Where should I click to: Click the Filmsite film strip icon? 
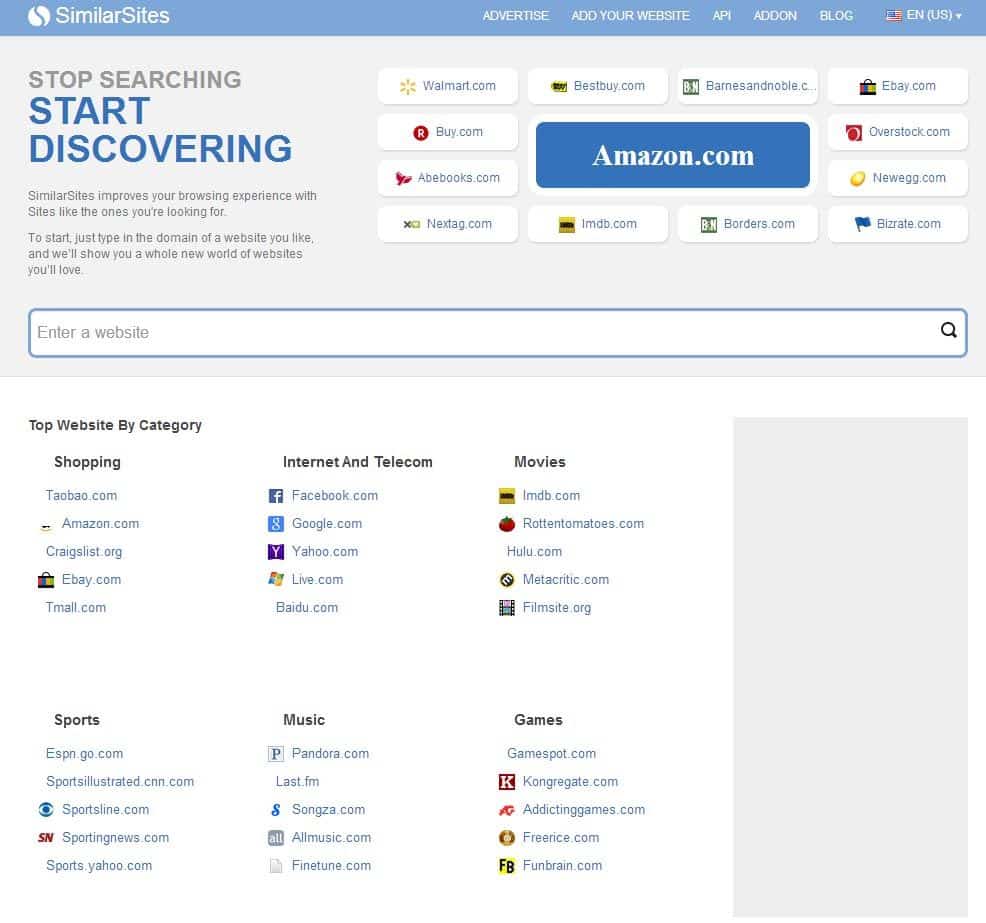pos(506,608)
